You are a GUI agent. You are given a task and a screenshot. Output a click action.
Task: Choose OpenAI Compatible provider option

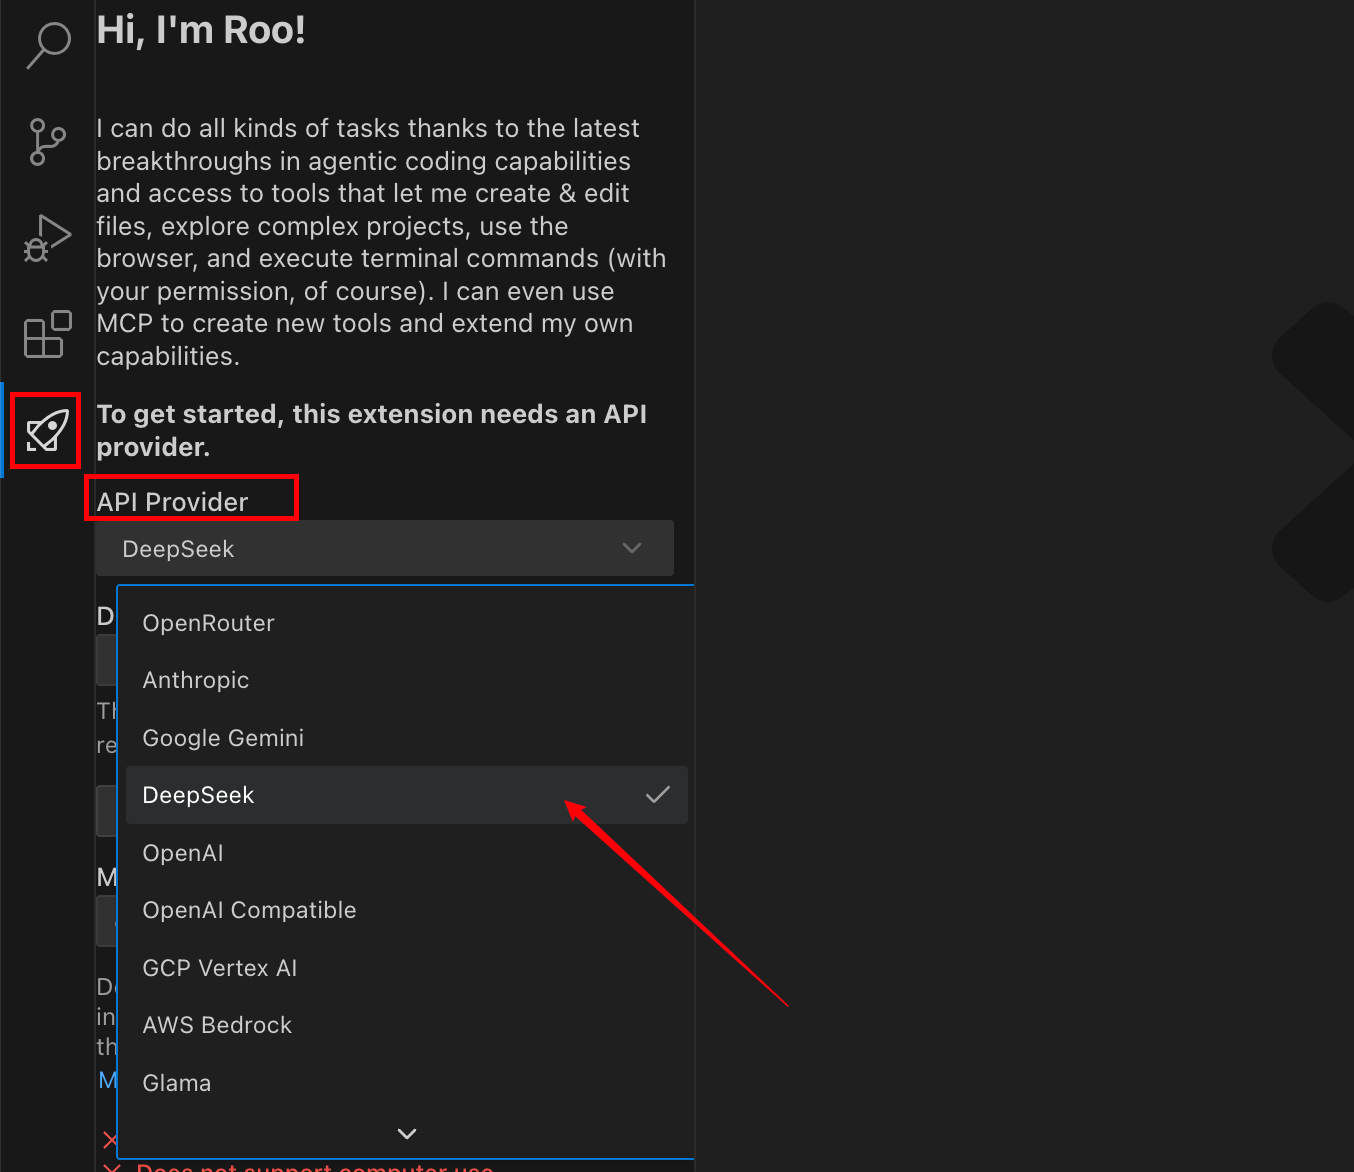click(407, 910)
